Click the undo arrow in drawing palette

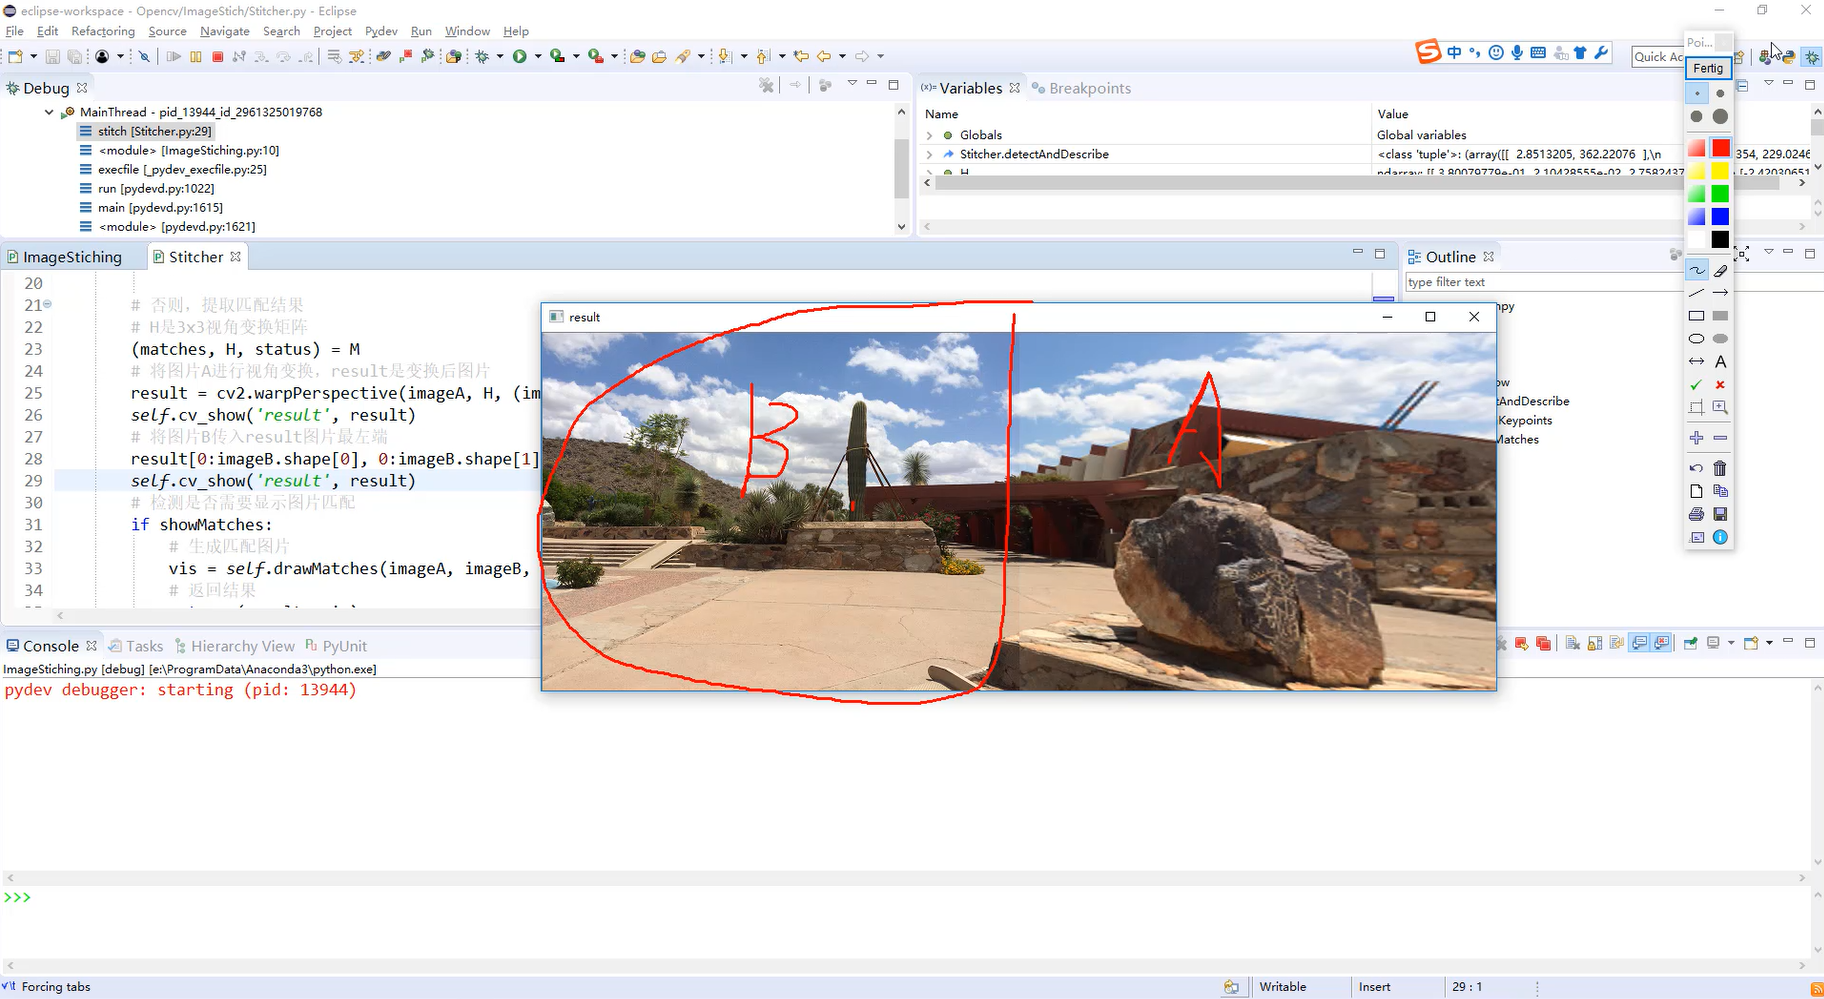coord(1697,468)
